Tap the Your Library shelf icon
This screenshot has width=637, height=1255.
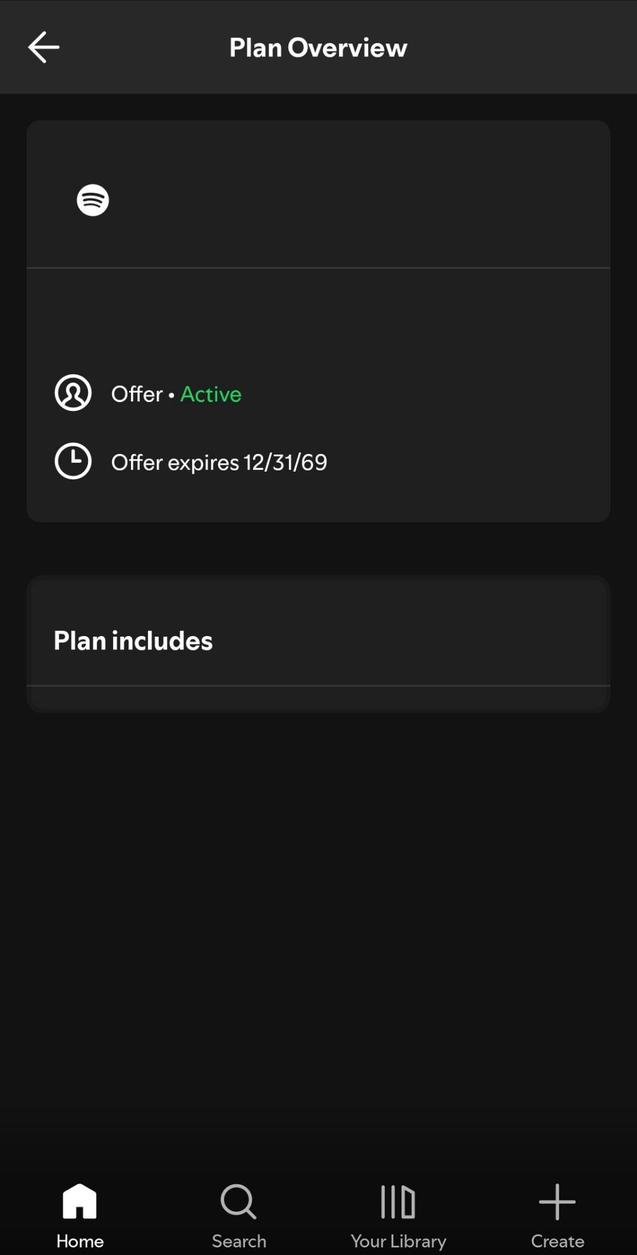397,1201
